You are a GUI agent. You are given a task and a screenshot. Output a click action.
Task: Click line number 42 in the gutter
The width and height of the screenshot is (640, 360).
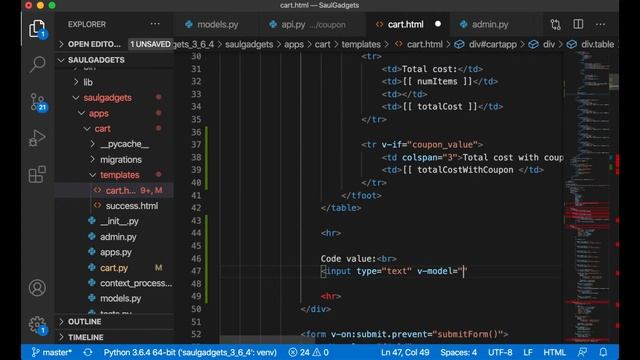(x=196, y=208)
